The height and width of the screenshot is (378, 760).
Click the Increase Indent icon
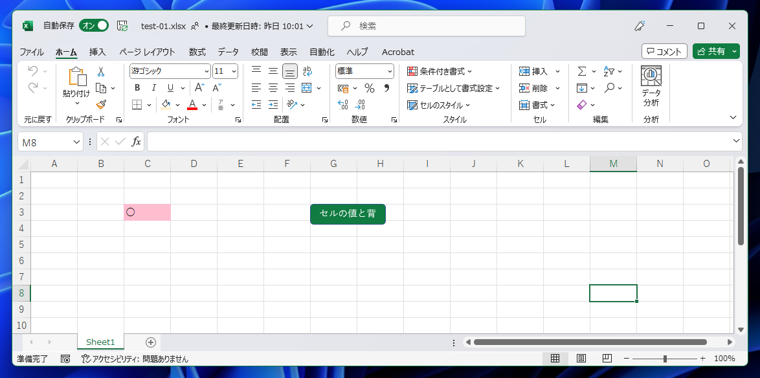point(273,104)
